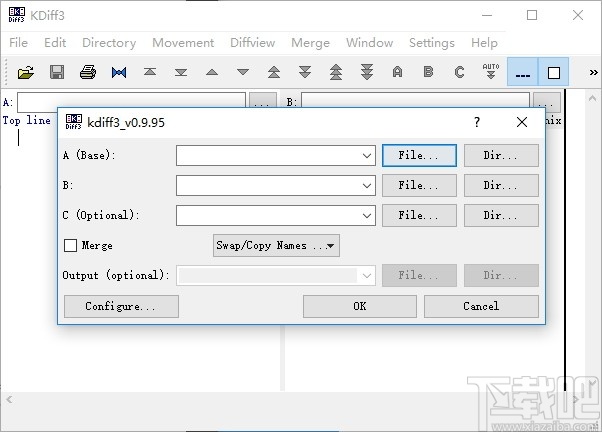Viewport: 602px width, 432px height.
Task: Go to previous delta arrow icon
Action: click(212, 72)
